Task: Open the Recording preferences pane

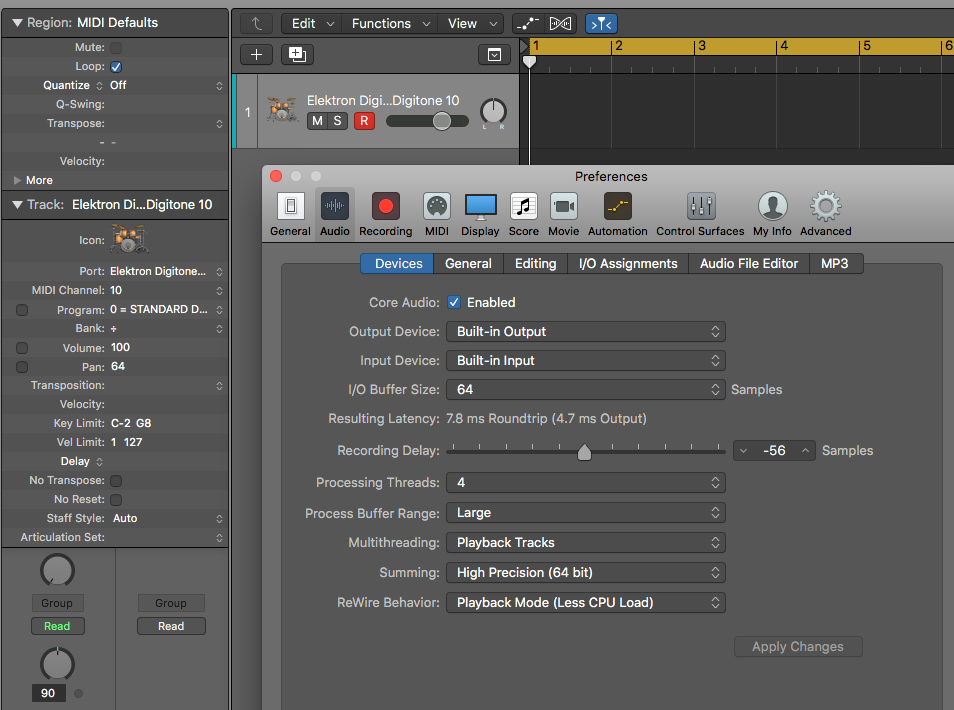Action: coord(385,214)
